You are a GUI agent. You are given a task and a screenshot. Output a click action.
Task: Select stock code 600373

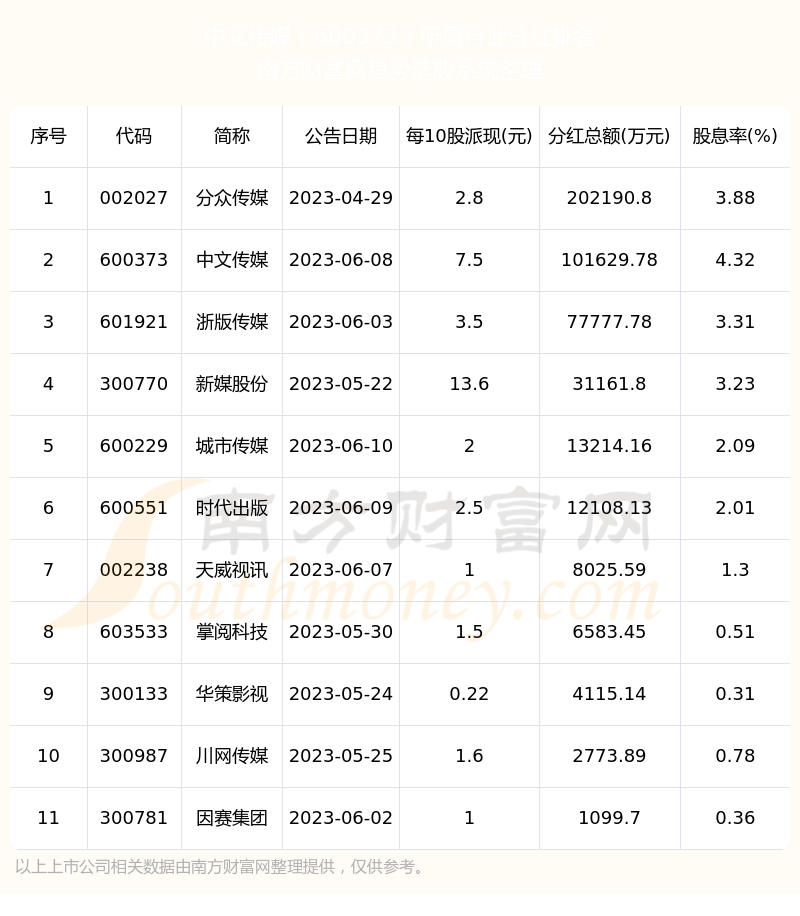[x=134, y=260]
